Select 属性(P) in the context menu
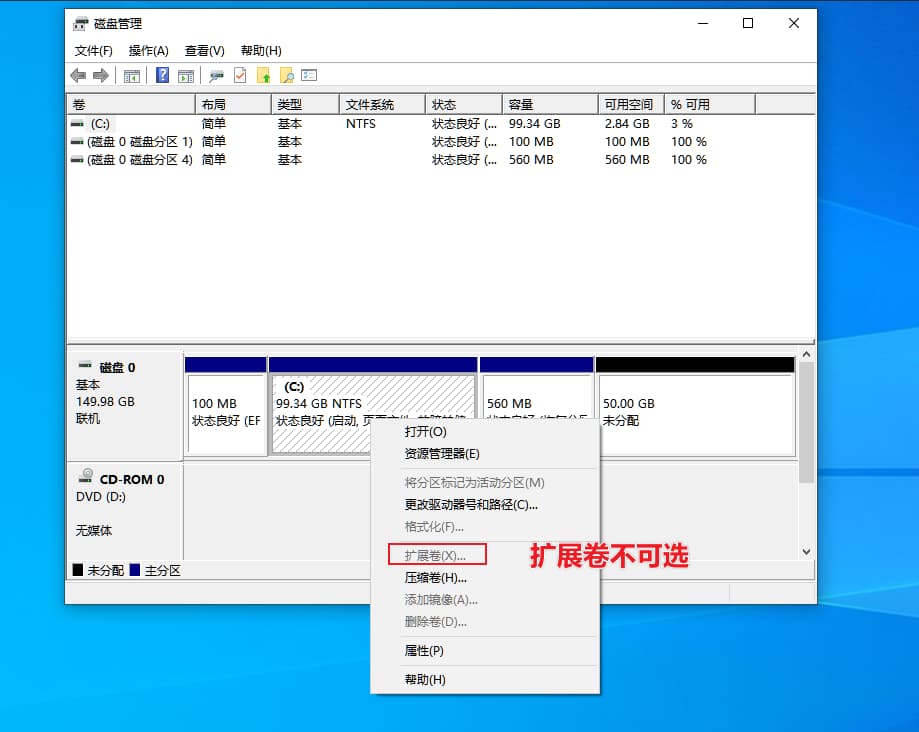Image resolution: width=919 pixels, height=732 pixels. click(485, 651)
